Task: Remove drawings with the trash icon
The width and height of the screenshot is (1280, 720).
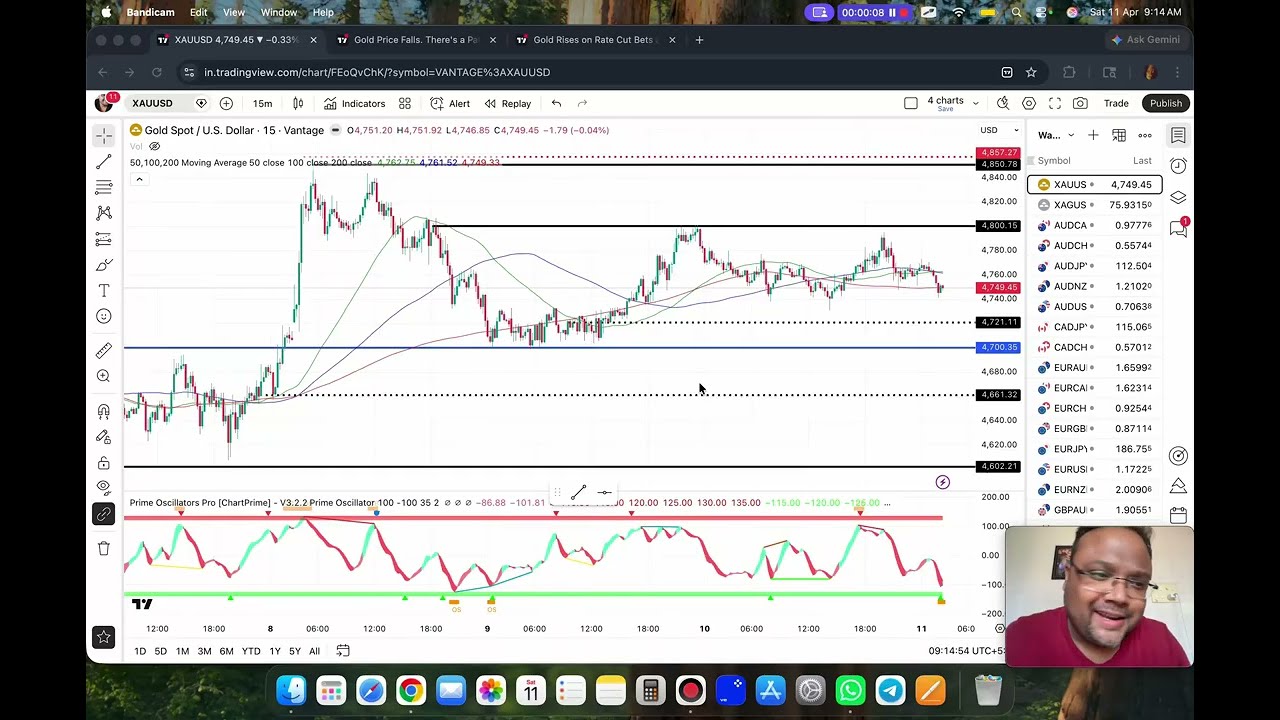Action: 104,548
